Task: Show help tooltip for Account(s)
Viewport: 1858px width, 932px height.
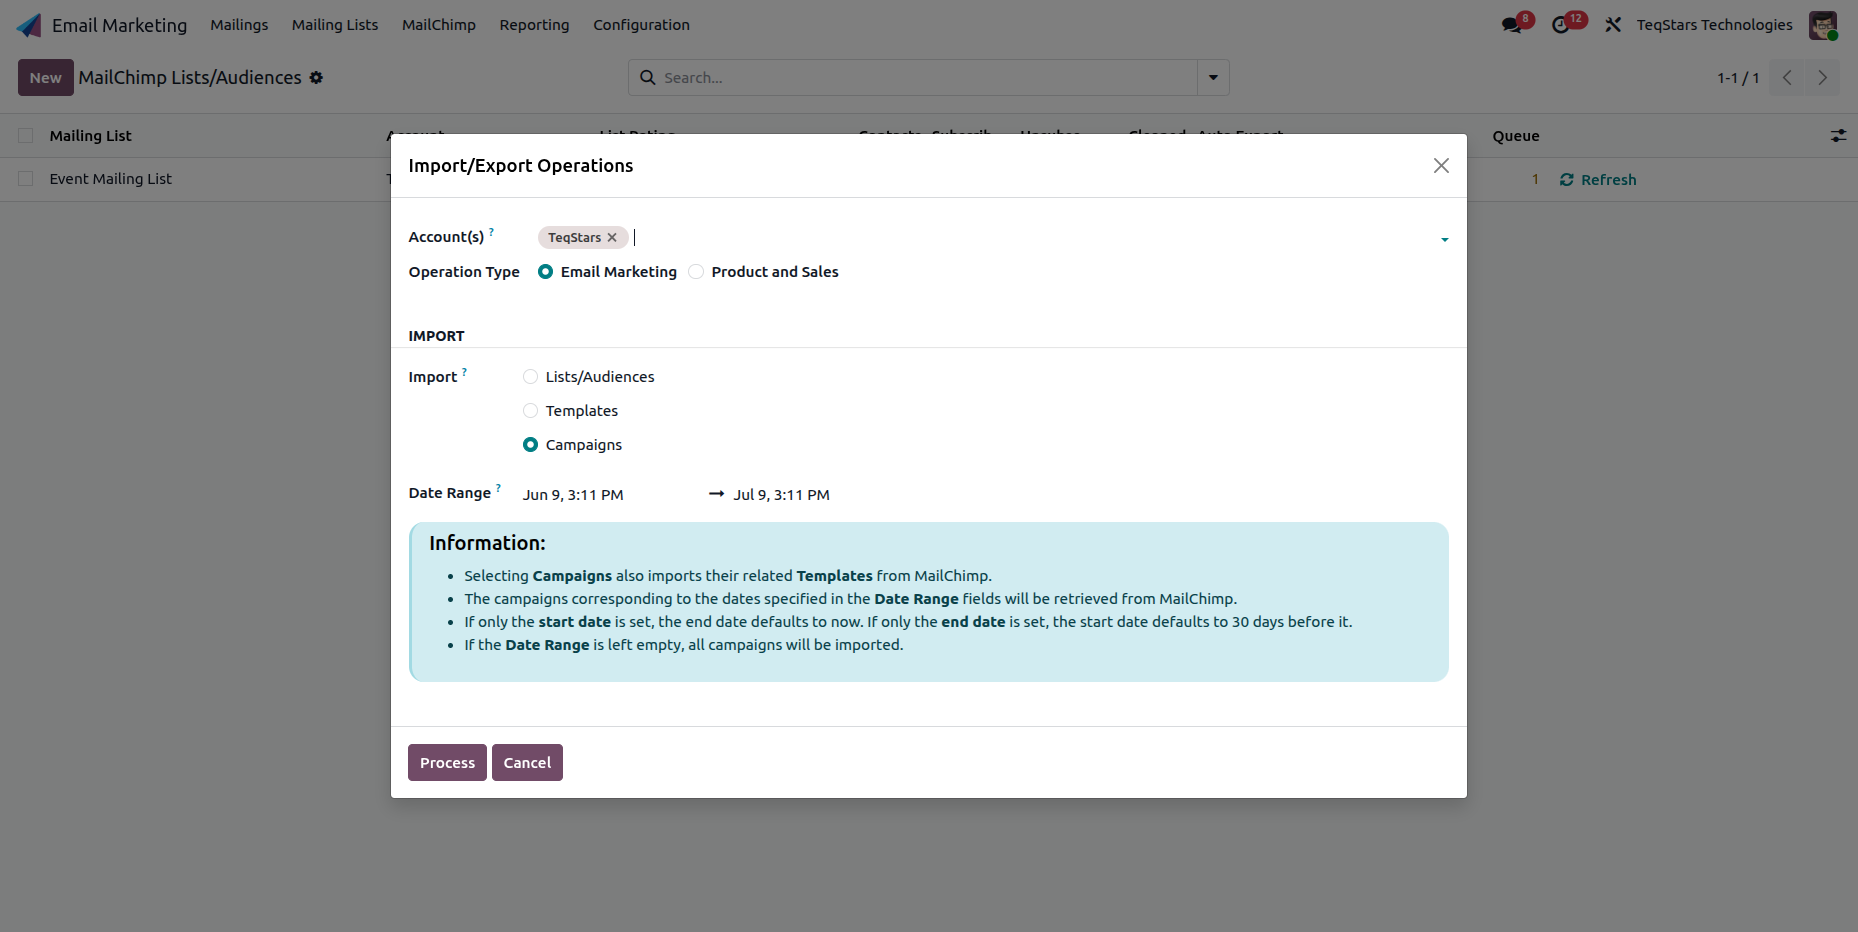Action: [x=491, y=231]
